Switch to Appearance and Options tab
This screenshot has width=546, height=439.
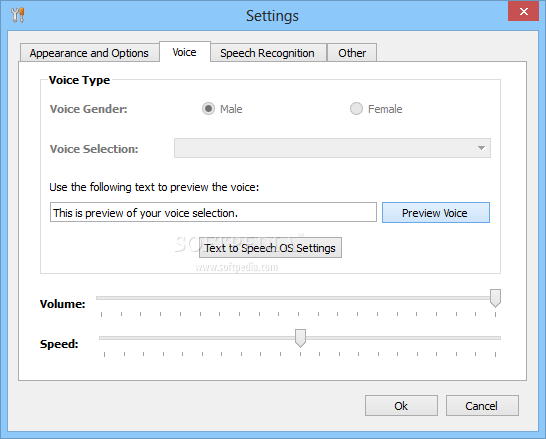click(x=89, y=53)
